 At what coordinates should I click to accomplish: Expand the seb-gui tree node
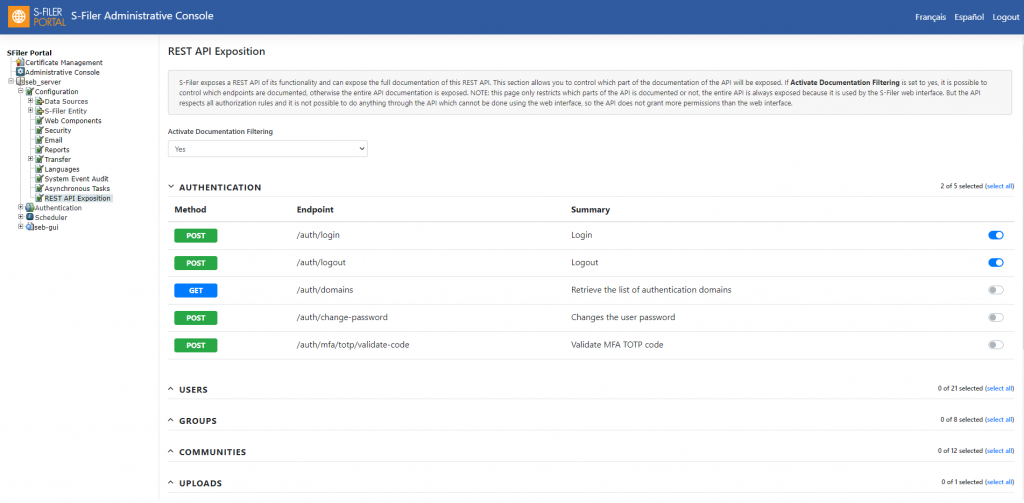point(20,227)
